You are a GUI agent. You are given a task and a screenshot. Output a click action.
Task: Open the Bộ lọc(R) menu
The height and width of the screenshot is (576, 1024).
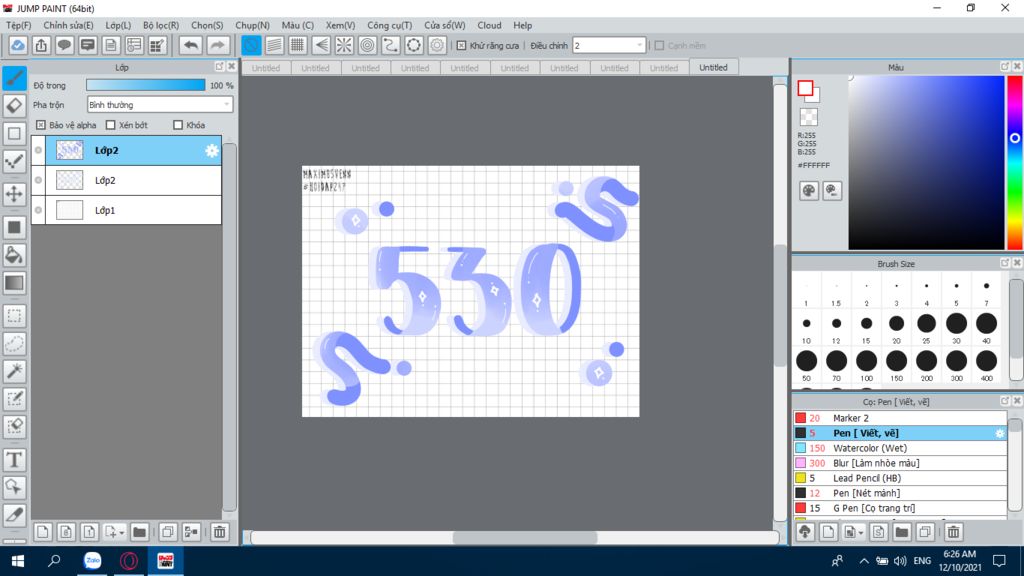click(x=161, y=25)
